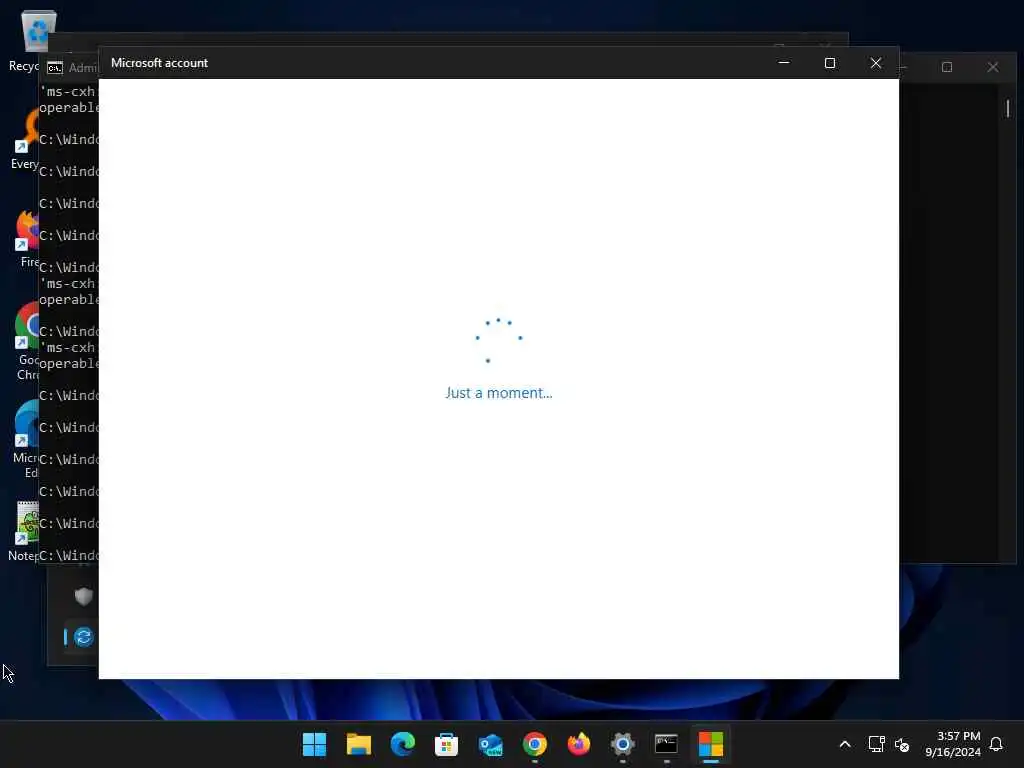Open the network status tray icon
This screenshot has width=1024, height=768.
point(876,744)
